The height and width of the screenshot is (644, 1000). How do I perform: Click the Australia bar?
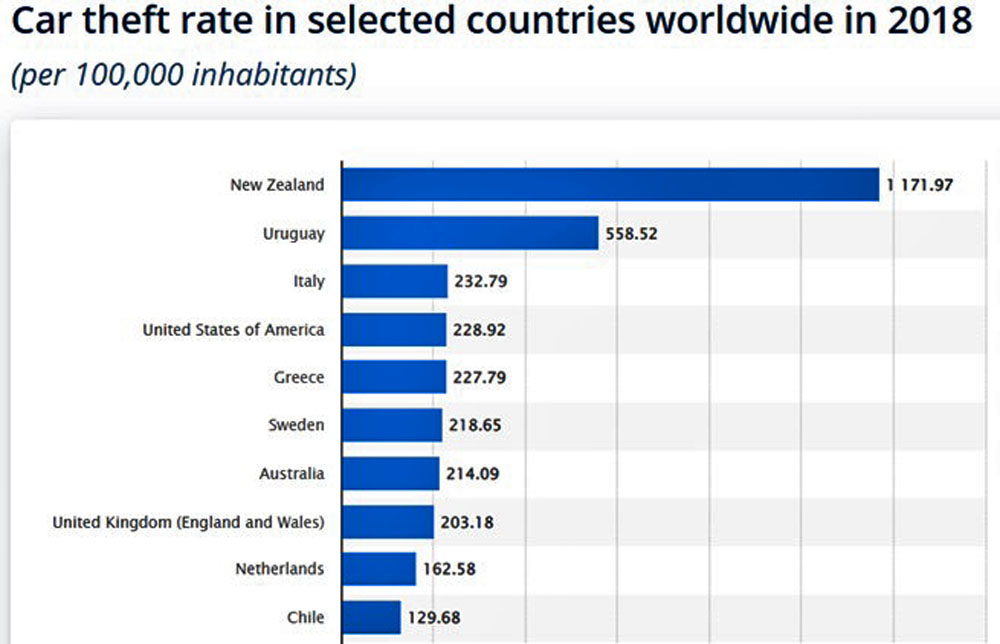(x=391, y=474)
